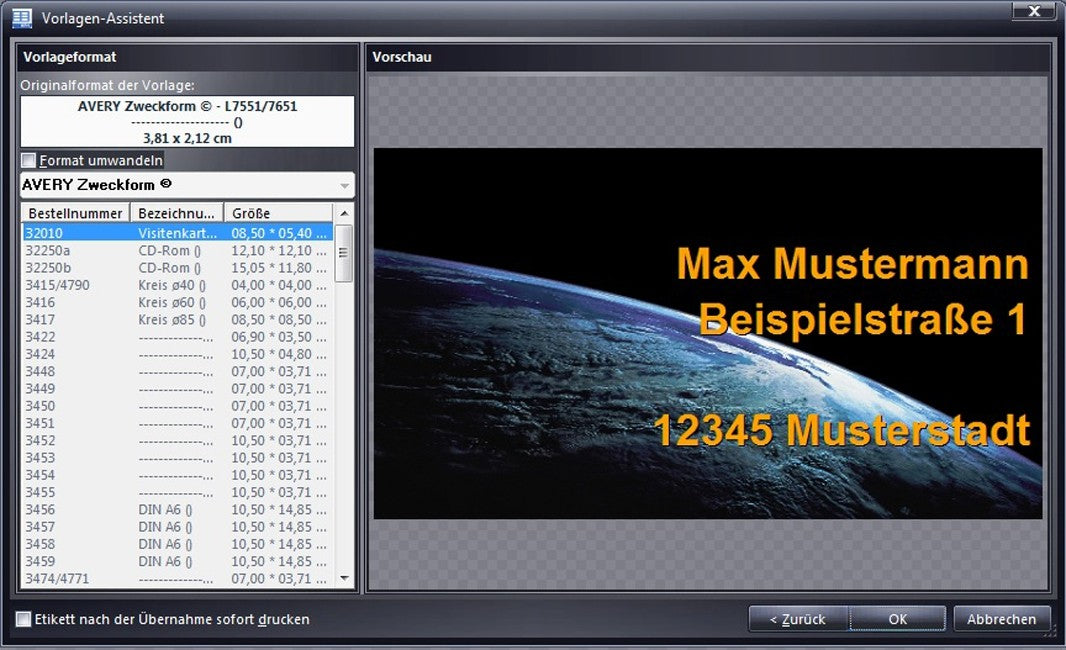Select the 3474/4771 list entry

tap(176, 579)
